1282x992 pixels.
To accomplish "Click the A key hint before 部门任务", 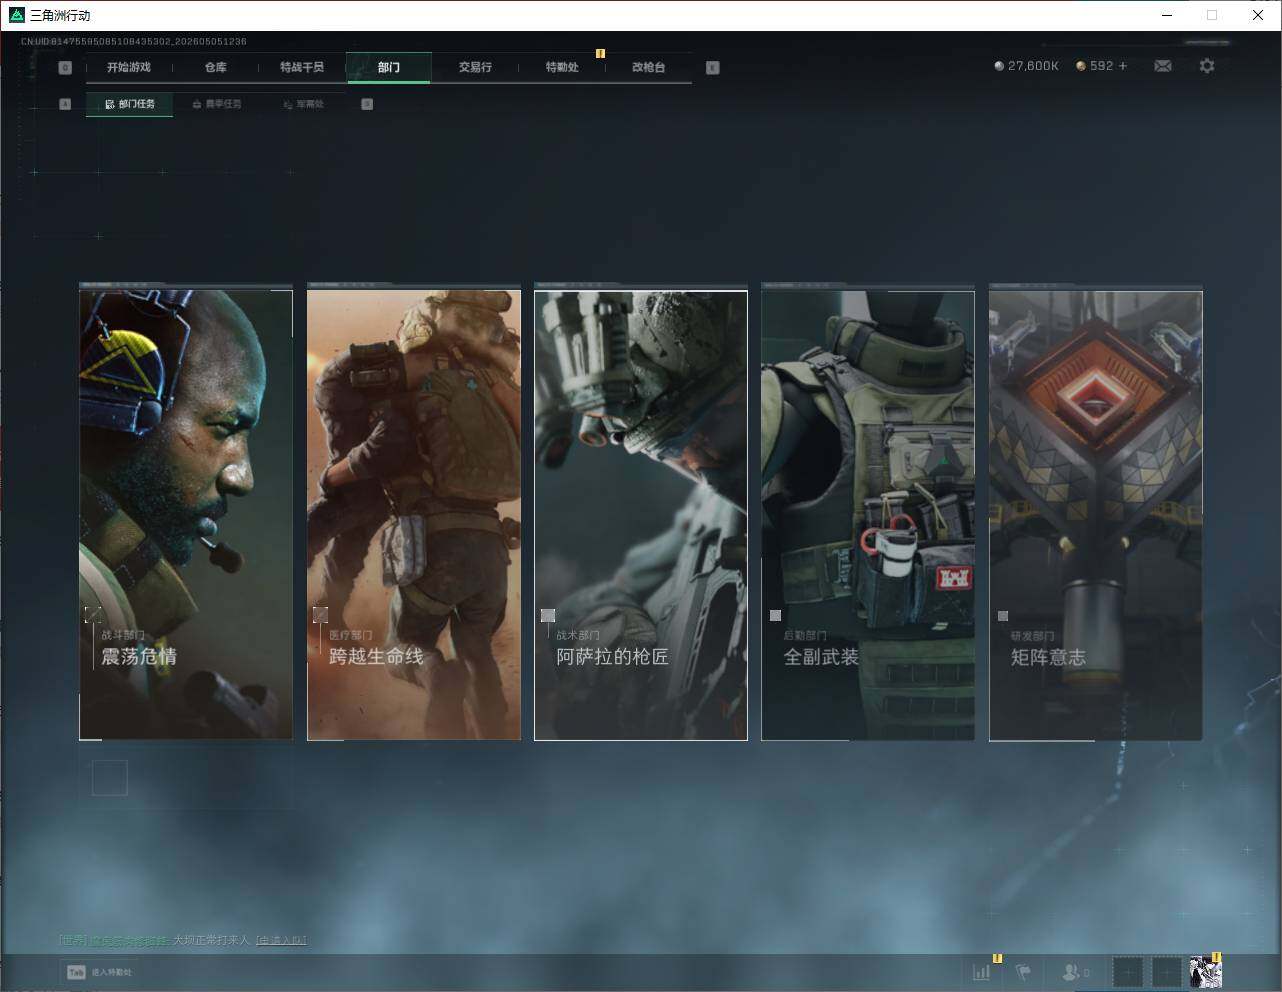I will tap(65, 104).
